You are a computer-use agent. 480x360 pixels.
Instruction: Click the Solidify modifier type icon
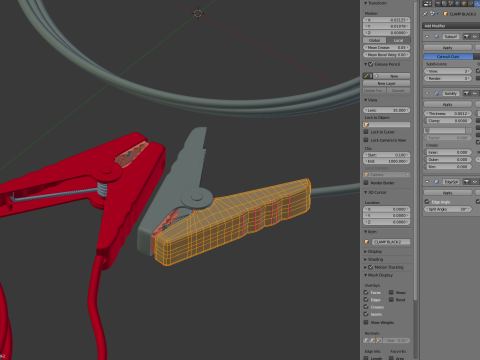coord(437,93)
